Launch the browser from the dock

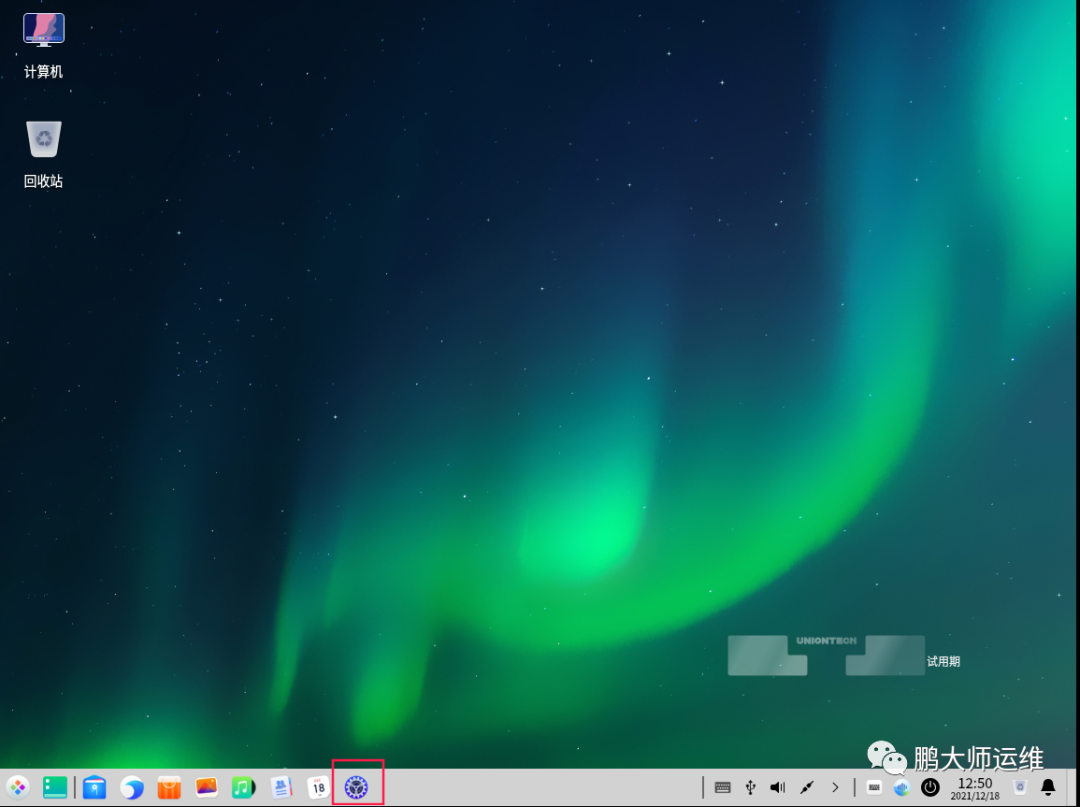pyautogui.click(x=132, y=787)
